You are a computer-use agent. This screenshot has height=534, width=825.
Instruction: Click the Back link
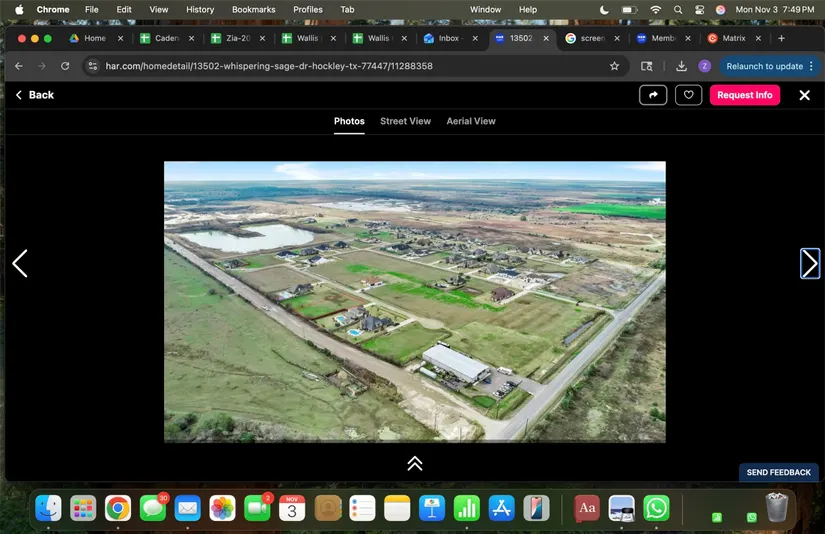[x=35, y=95]
